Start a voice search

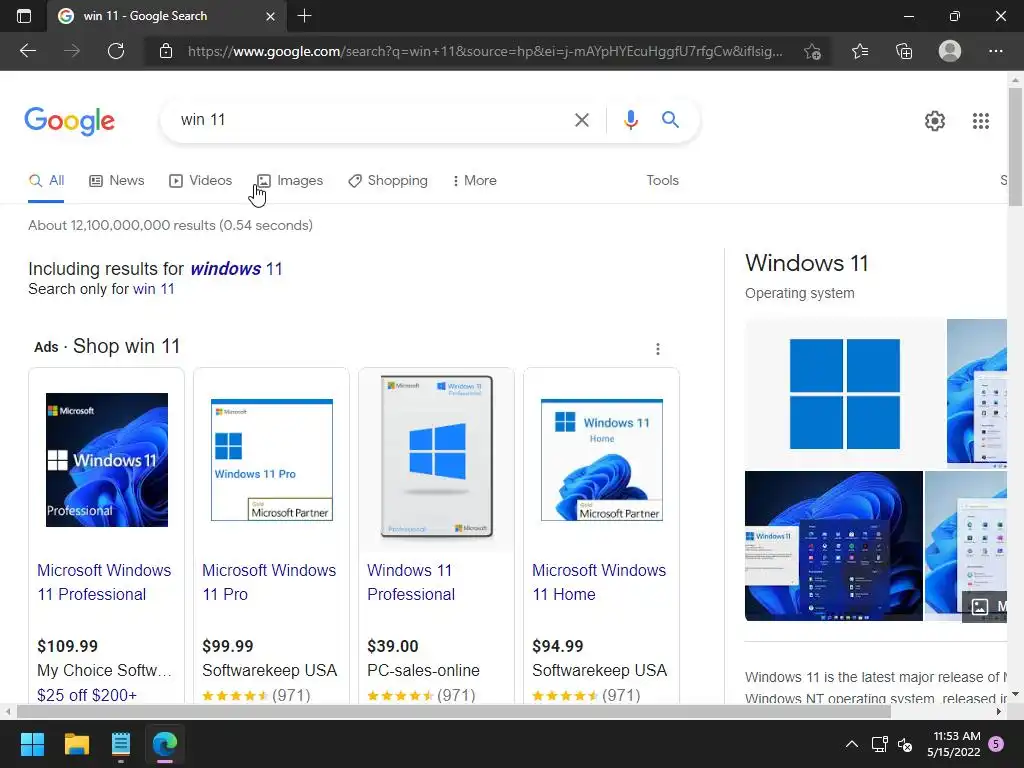[630, 120]
